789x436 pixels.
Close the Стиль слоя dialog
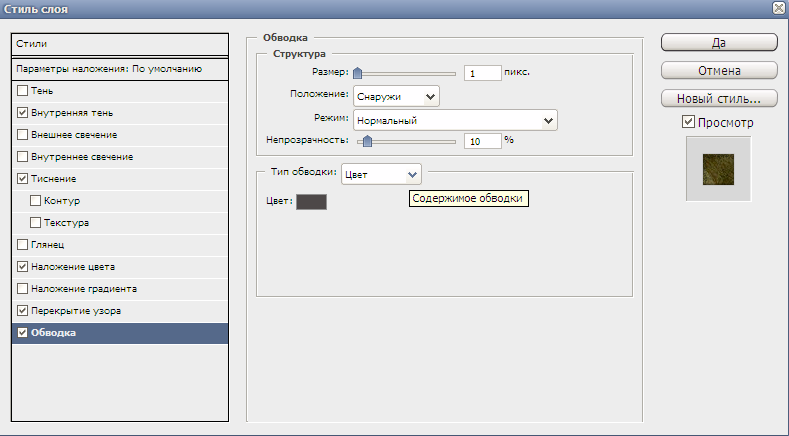(x=778, y=8)
